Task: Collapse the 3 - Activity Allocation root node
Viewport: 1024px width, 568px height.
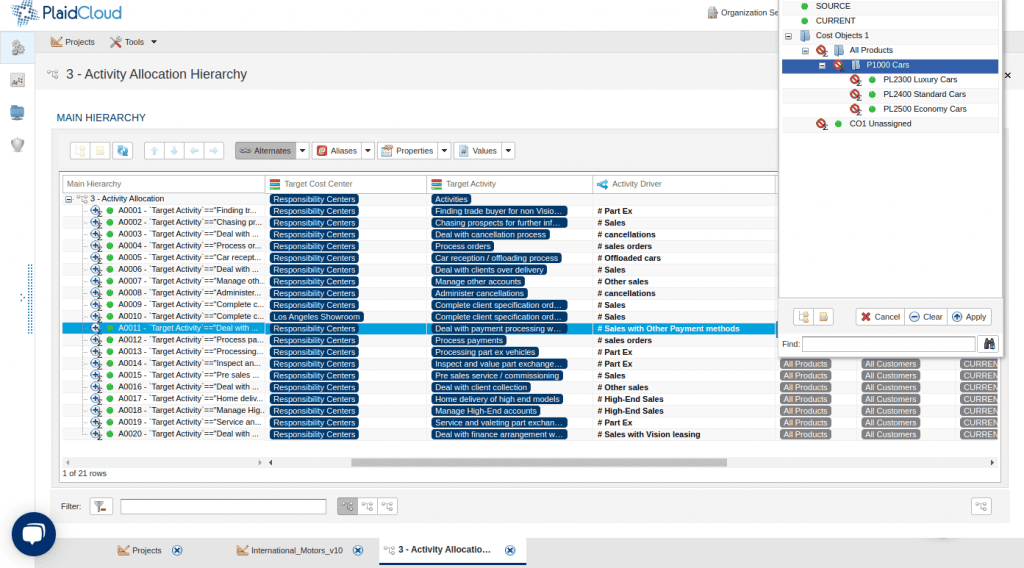Action: pos(69,199)
